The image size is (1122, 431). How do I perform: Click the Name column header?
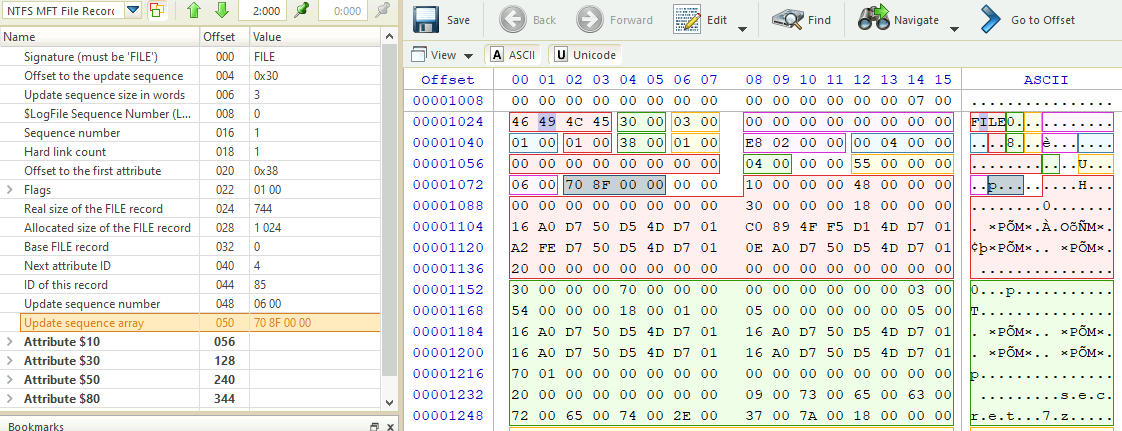tap(99, 37)
